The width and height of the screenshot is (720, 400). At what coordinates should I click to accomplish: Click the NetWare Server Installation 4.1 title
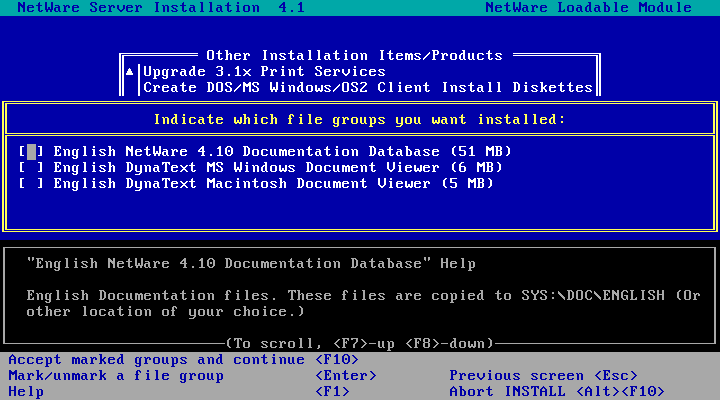161,7
